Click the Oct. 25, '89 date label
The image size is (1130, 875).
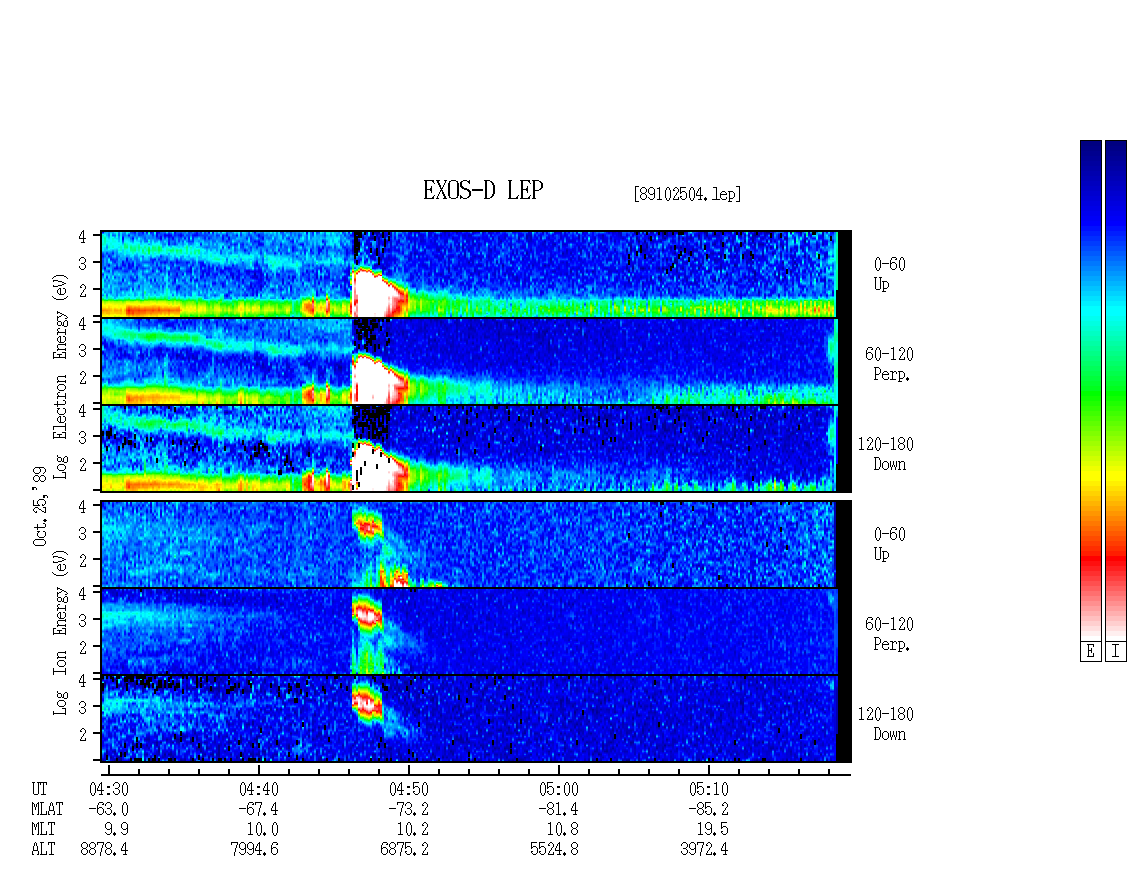[40, 506]
